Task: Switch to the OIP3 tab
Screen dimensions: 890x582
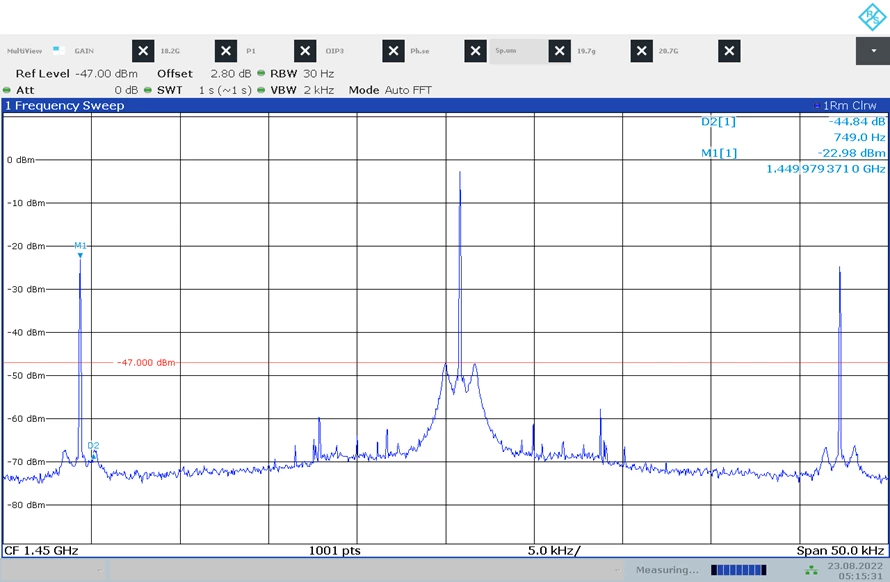Action: 334,51
